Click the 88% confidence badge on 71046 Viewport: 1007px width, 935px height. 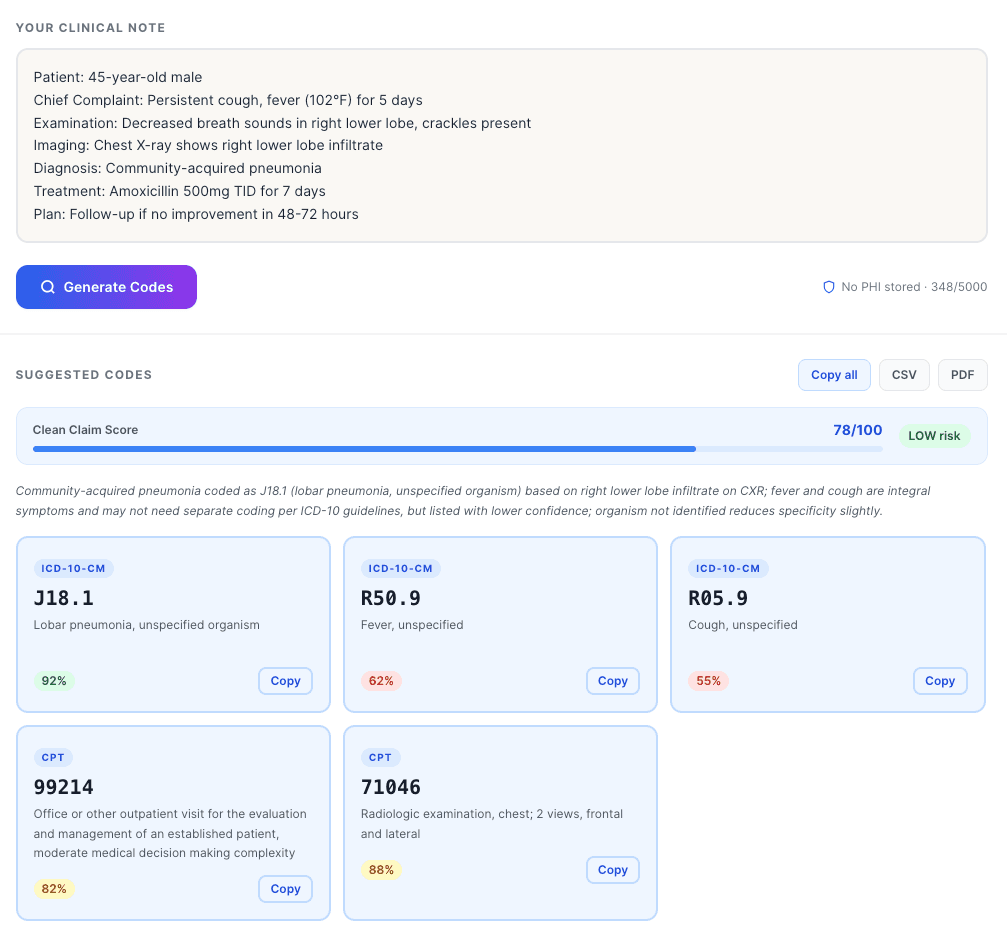coord(381,870)
